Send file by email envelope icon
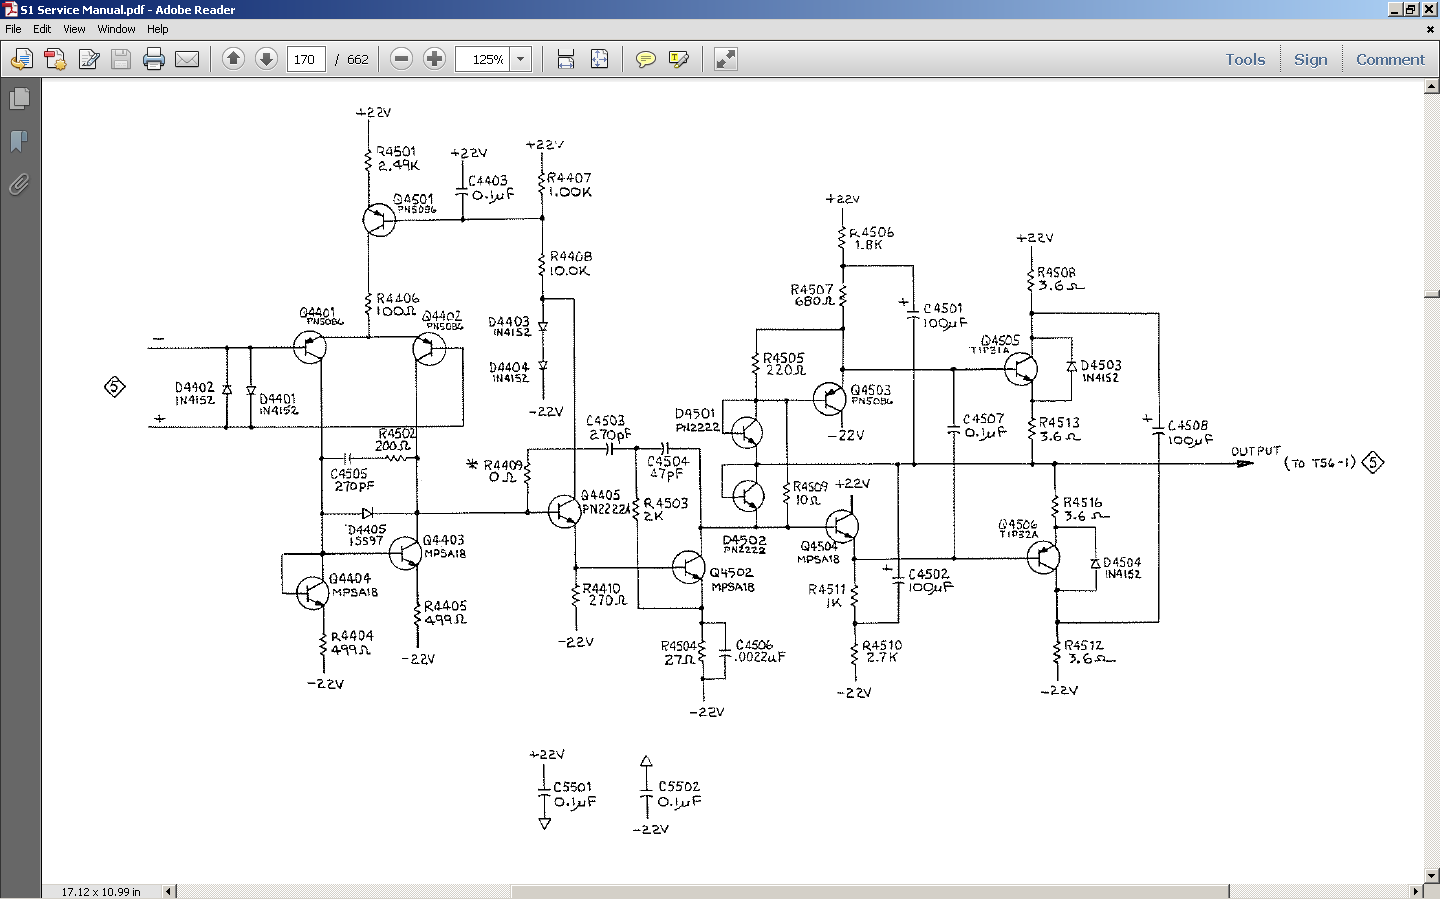Image resolution: width=1440 pixels, height=900 pixels. point(187,60)
